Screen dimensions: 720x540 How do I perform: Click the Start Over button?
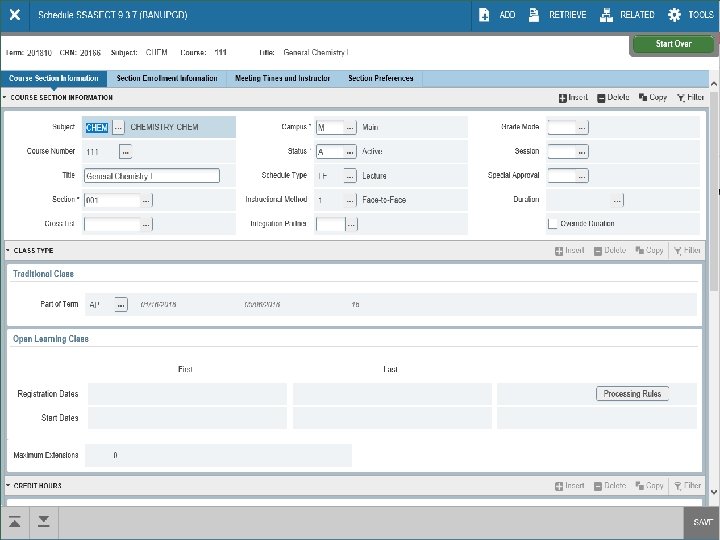tap(673, 44)
